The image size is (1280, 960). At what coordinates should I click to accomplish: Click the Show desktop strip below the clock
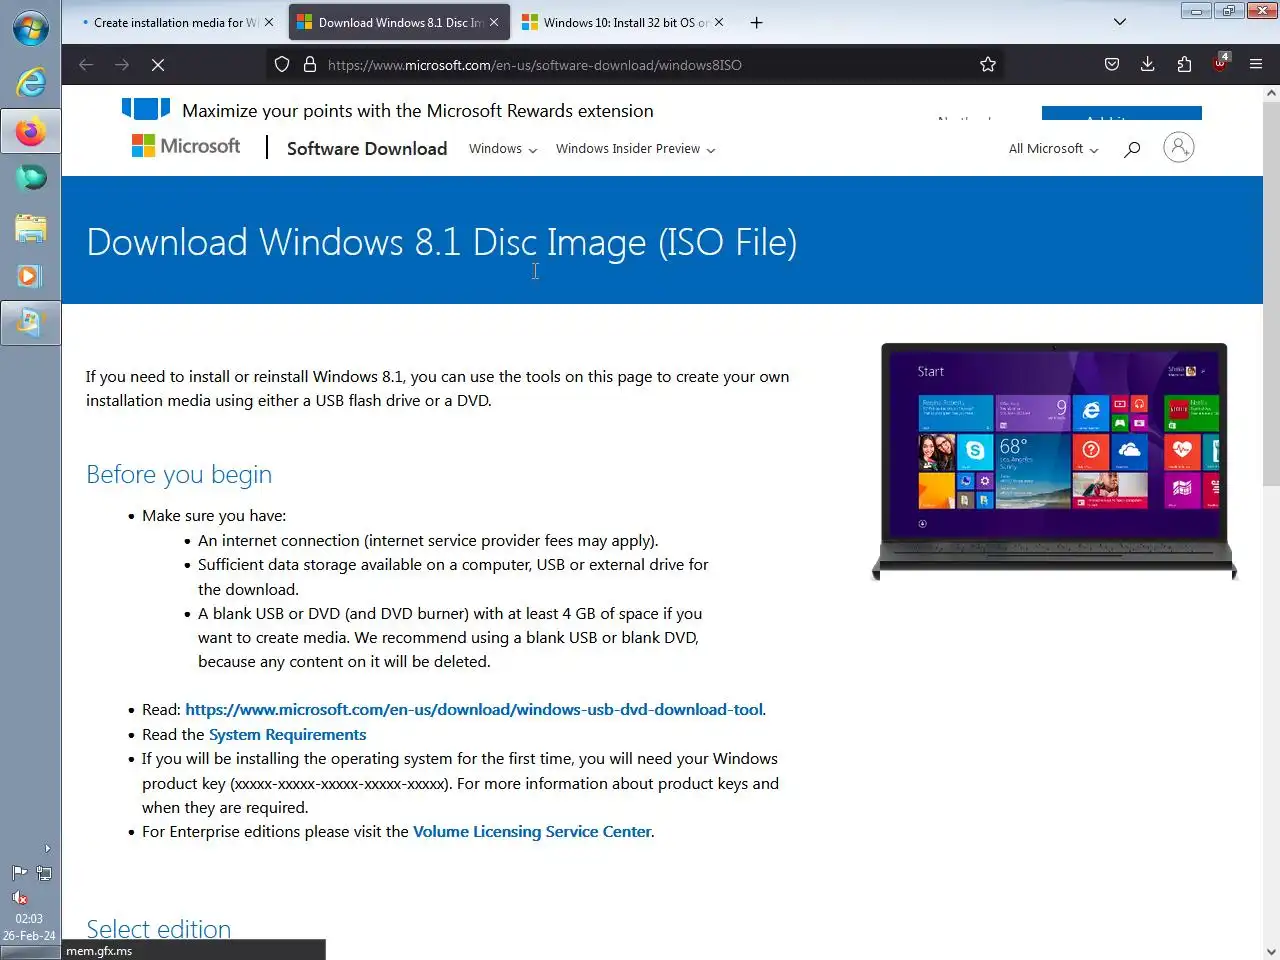point(30,952)
